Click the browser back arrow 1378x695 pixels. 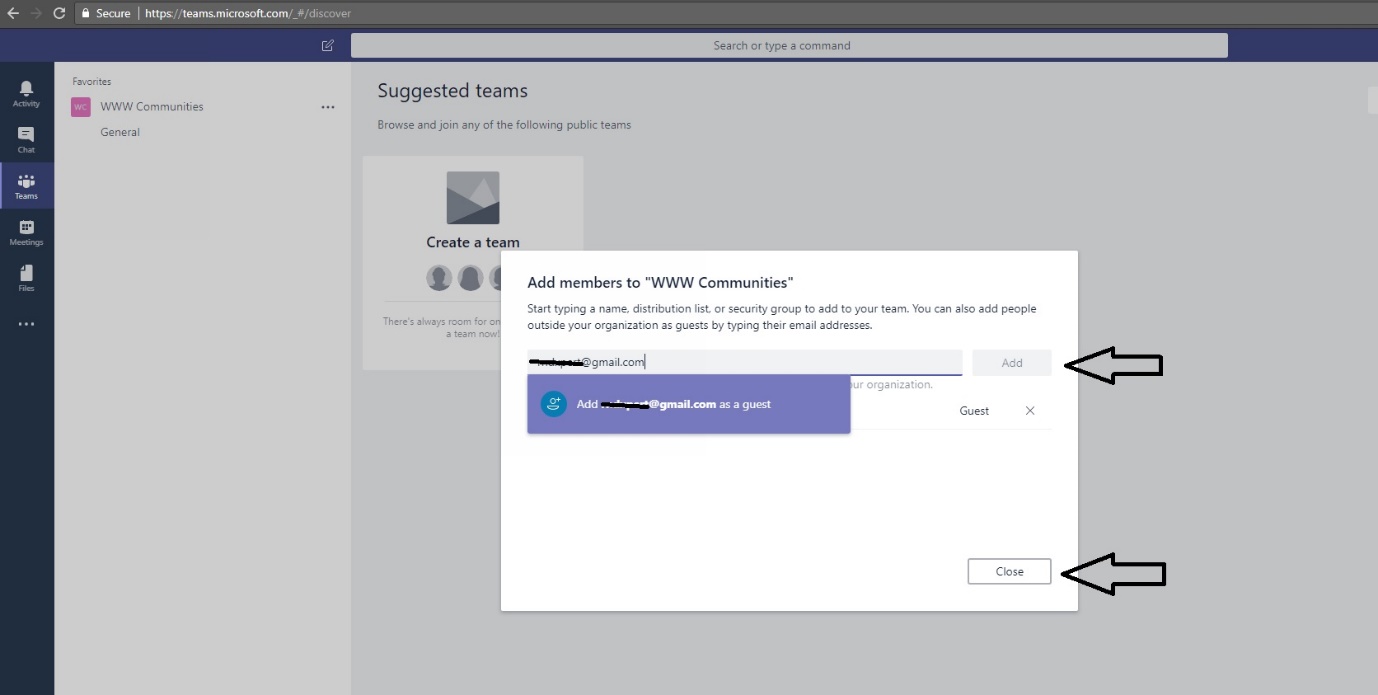click(13, 13)
